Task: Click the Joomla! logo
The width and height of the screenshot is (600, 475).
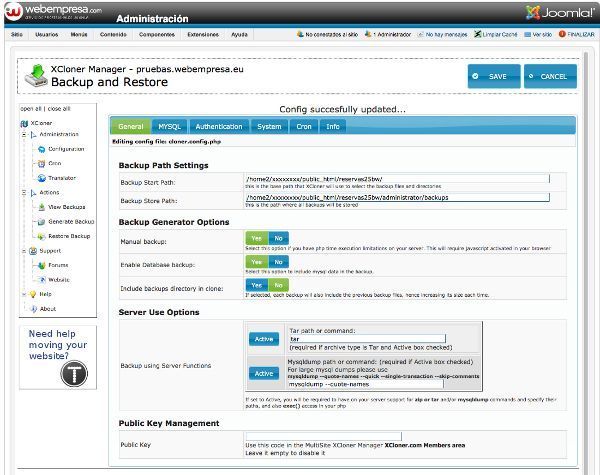Action: 560,13
